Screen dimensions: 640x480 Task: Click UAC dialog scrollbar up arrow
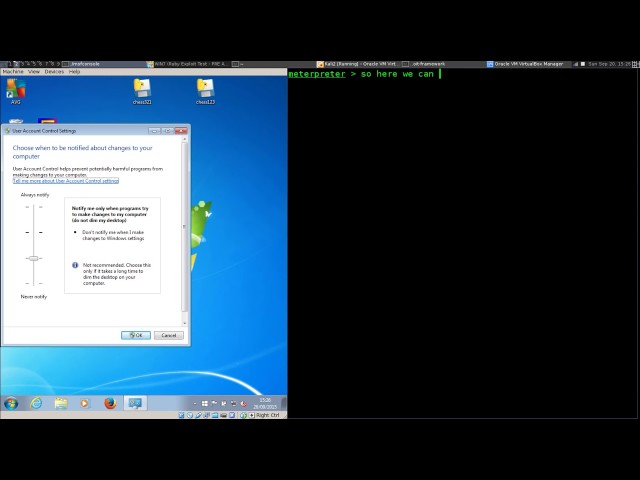pyautogui.click(x=184, y=139)
